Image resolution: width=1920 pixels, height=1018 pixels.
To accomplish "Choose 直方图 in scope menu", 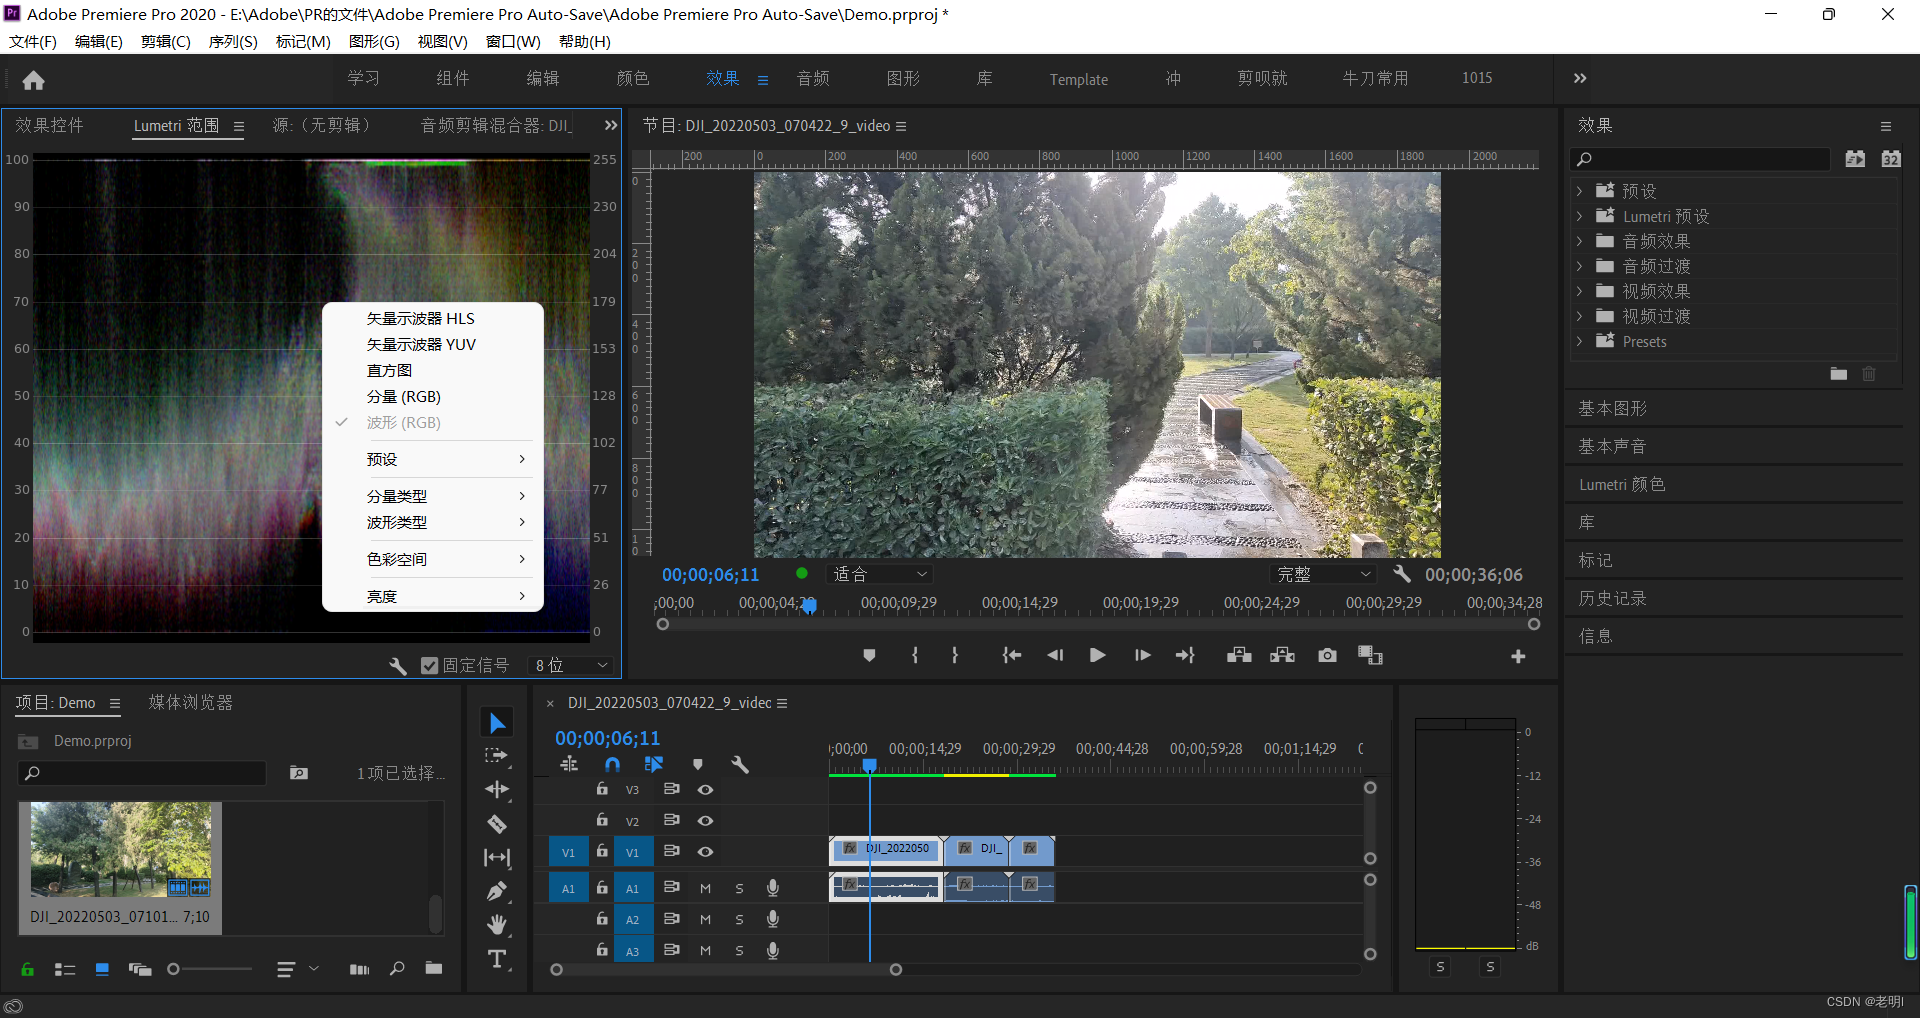I will [390, 370].
